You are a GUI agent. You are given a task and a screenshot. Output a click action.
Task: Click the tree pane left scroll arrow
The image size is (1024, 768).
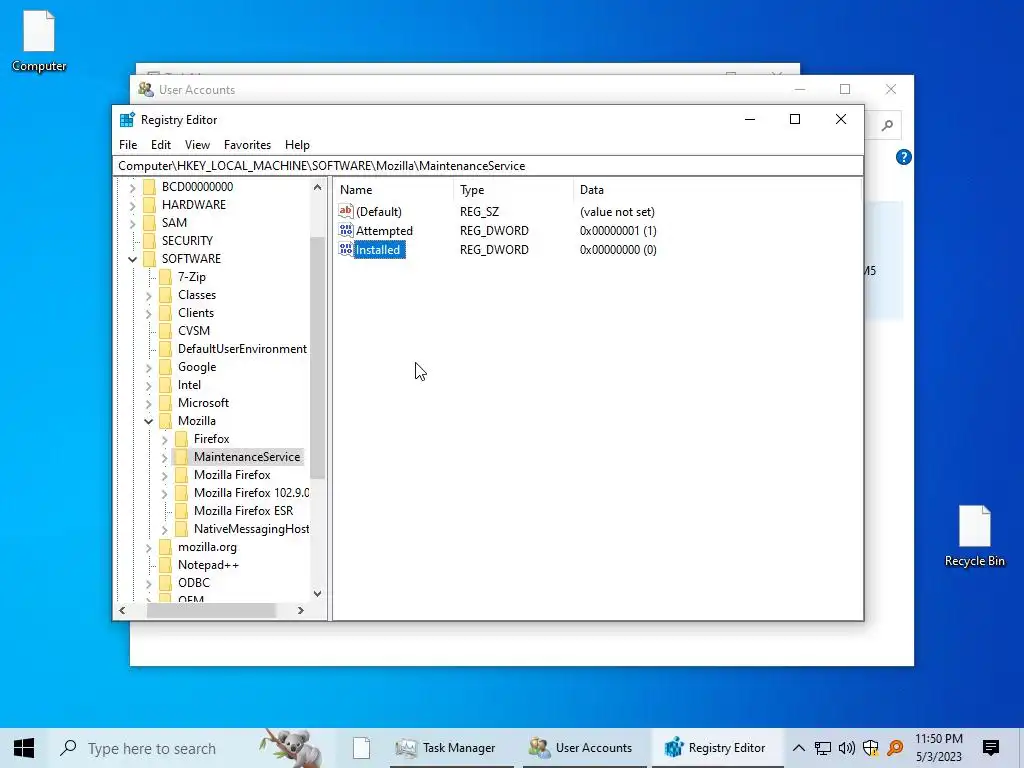click(x=122, y=611)
